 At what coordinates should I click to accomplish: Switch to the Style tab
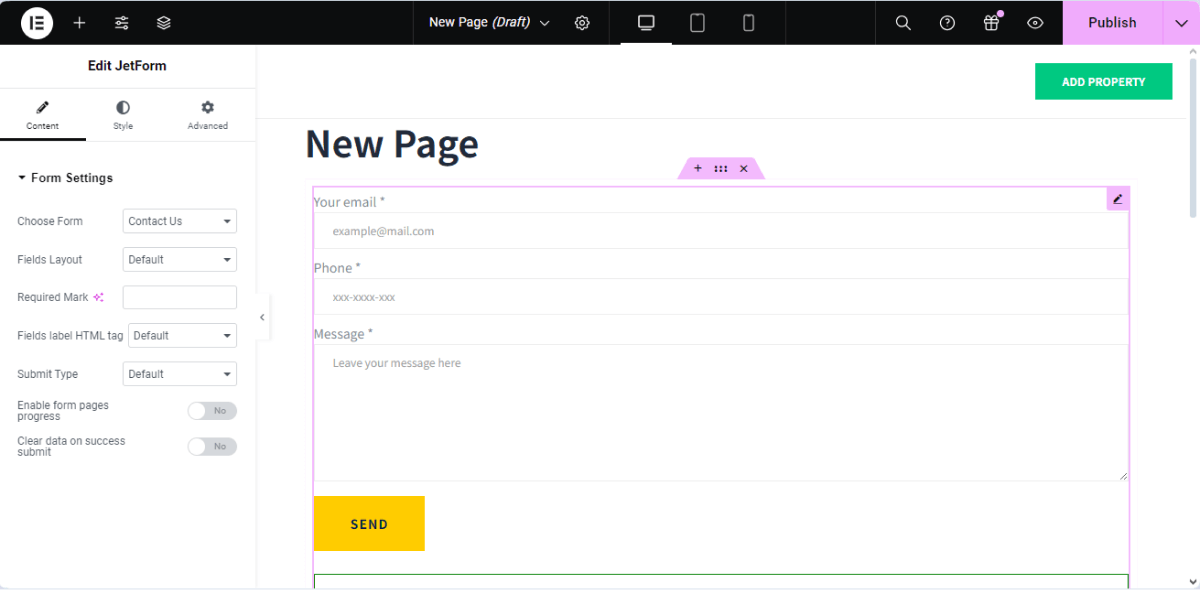coord(122,114)
